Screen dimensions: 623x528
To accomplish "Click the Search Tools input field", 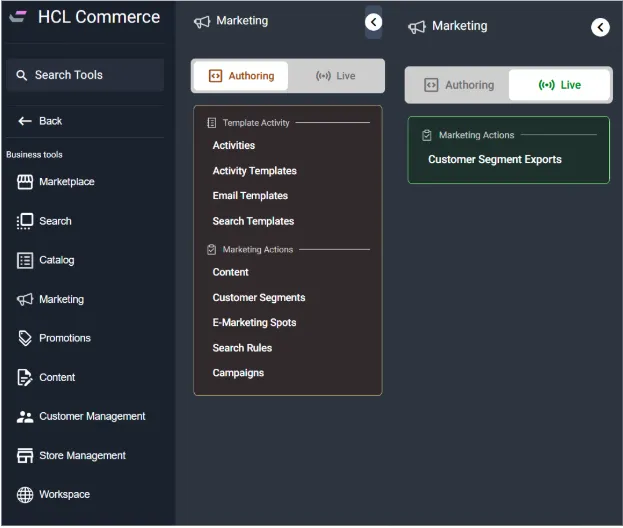I will click(x=85, y=75).
